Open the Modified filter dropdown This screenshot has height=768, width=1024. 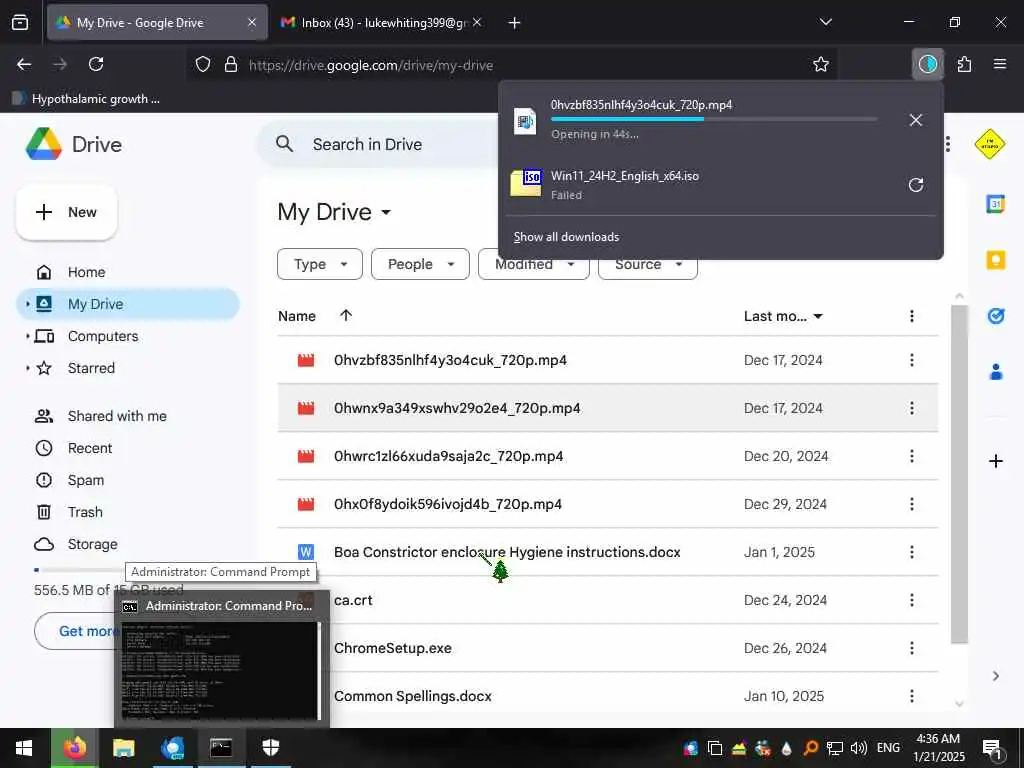tap(534, 264)
